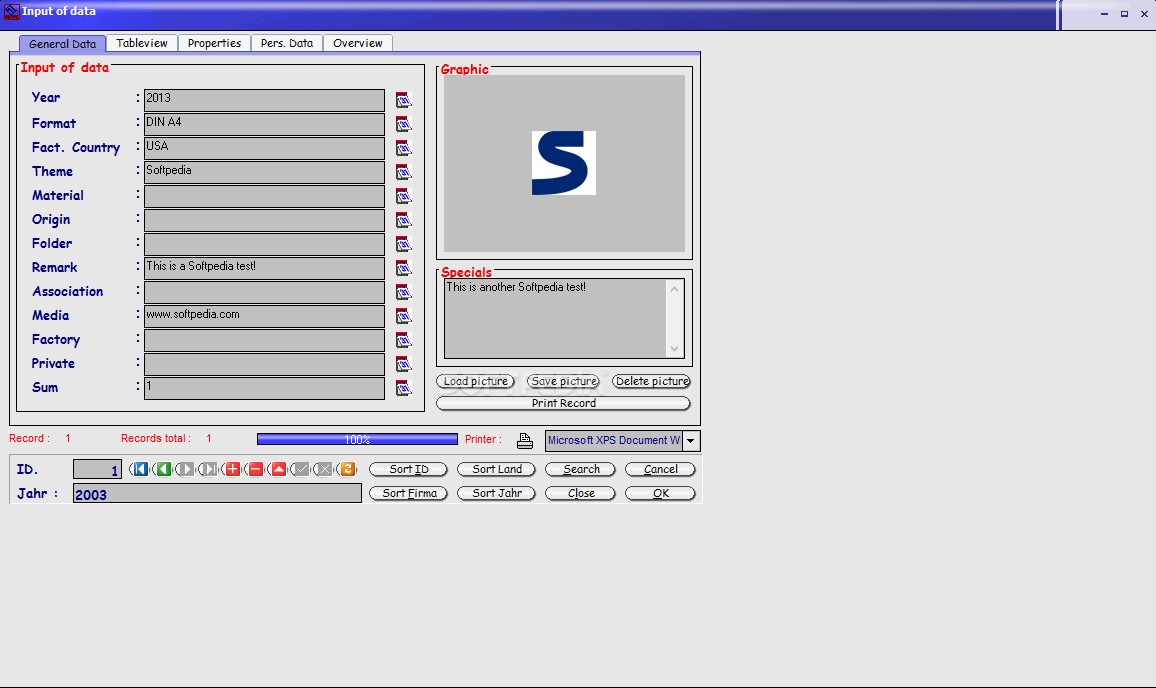Click the Cancel button
Viewport: 1156px width, 688px height.
pos(661,469)
